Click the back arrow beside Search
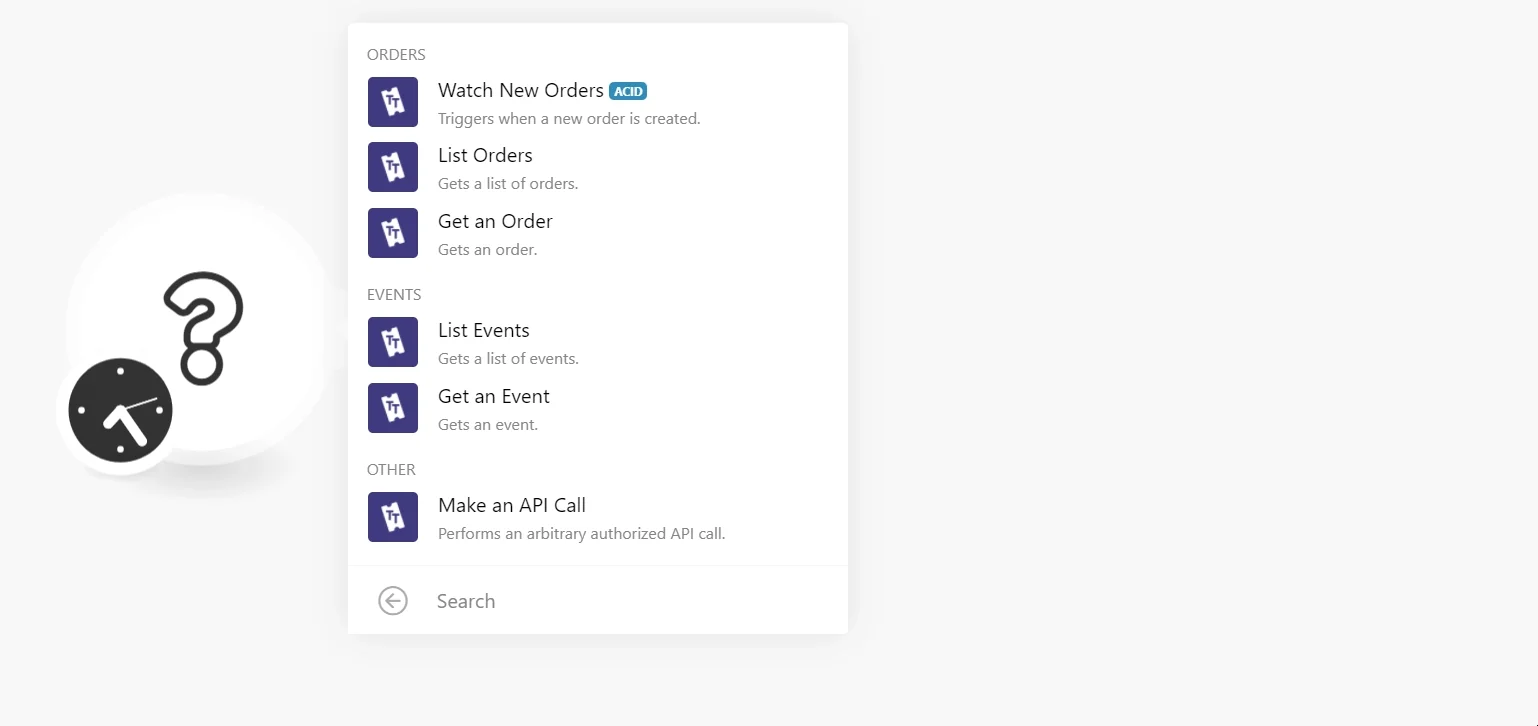The image size is (1538, 726). pyautogui.click(x=393, y=600)
